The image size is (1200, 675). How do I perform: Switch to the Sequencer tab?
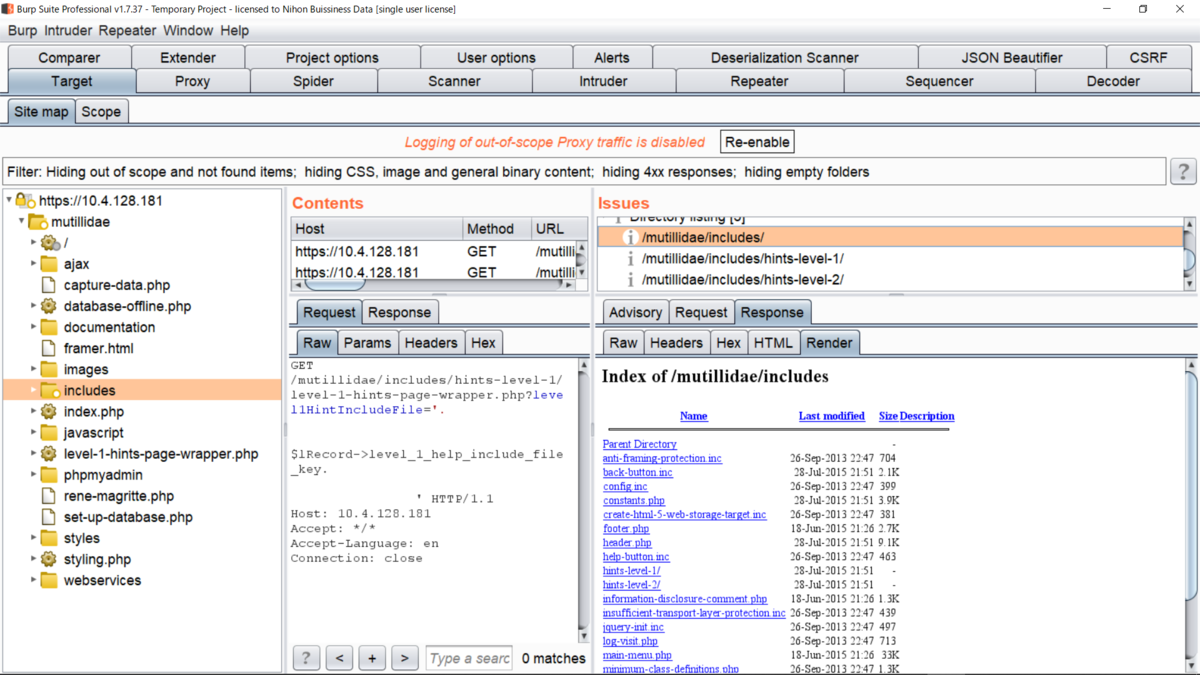pyautogui.click(x=939, y=81)
